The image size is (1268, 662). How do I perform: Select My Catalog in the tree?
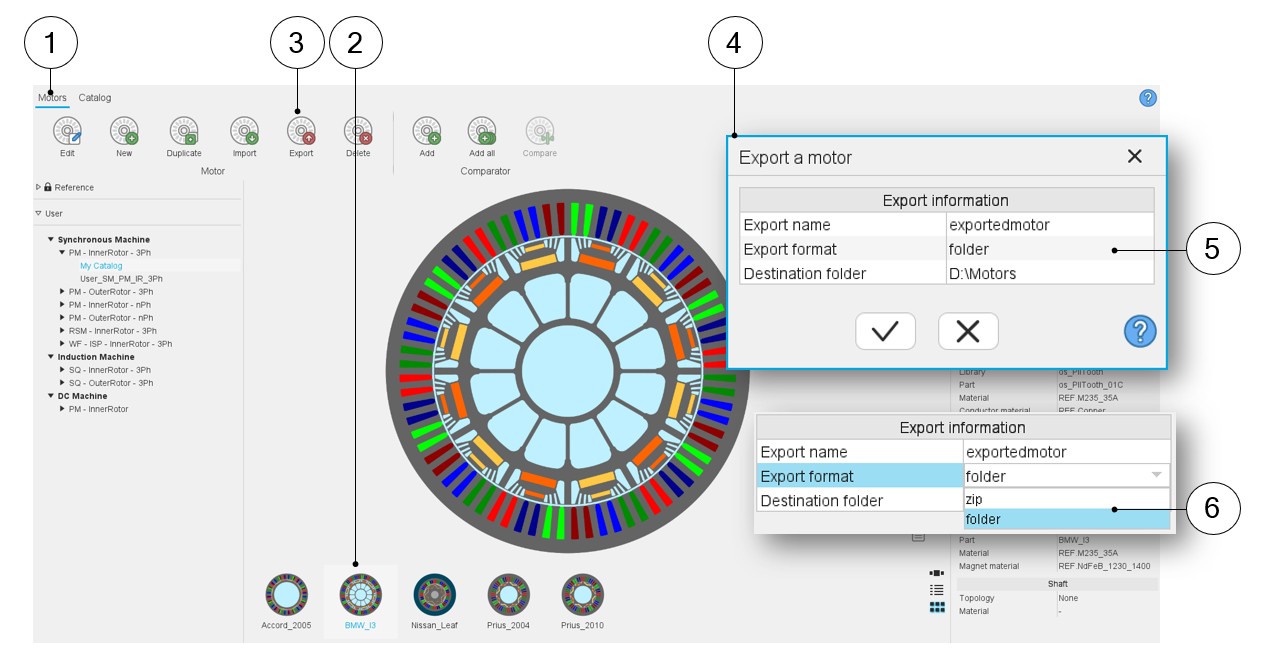(x=101, y=266)
